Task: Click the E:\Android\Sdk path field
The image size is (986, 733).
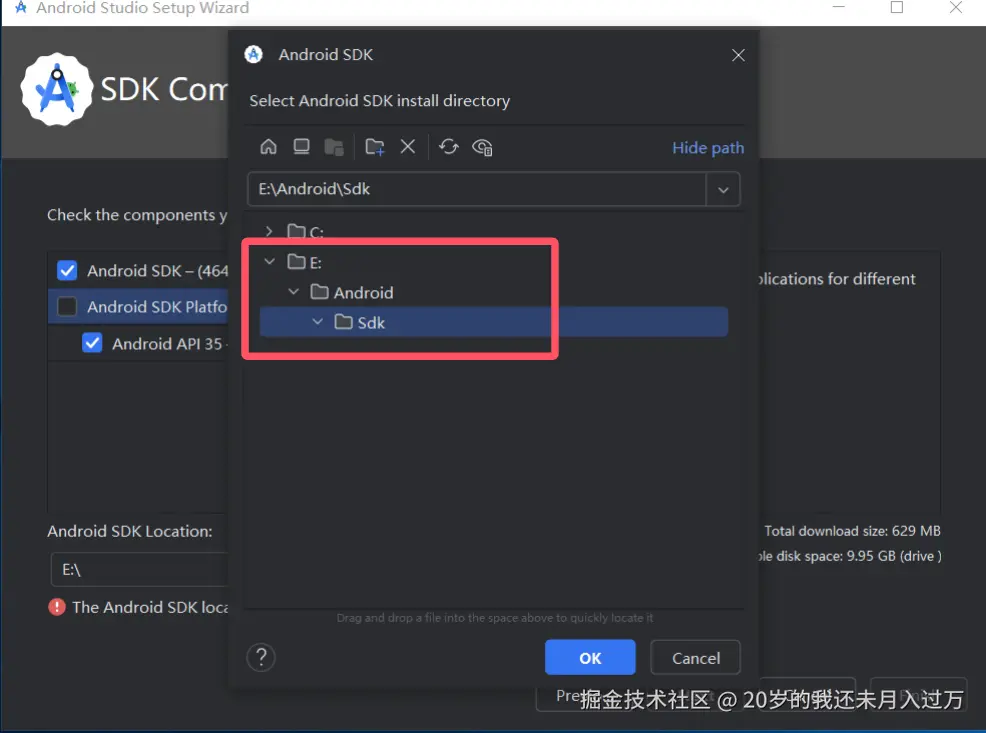Action: tap(477, 189)
